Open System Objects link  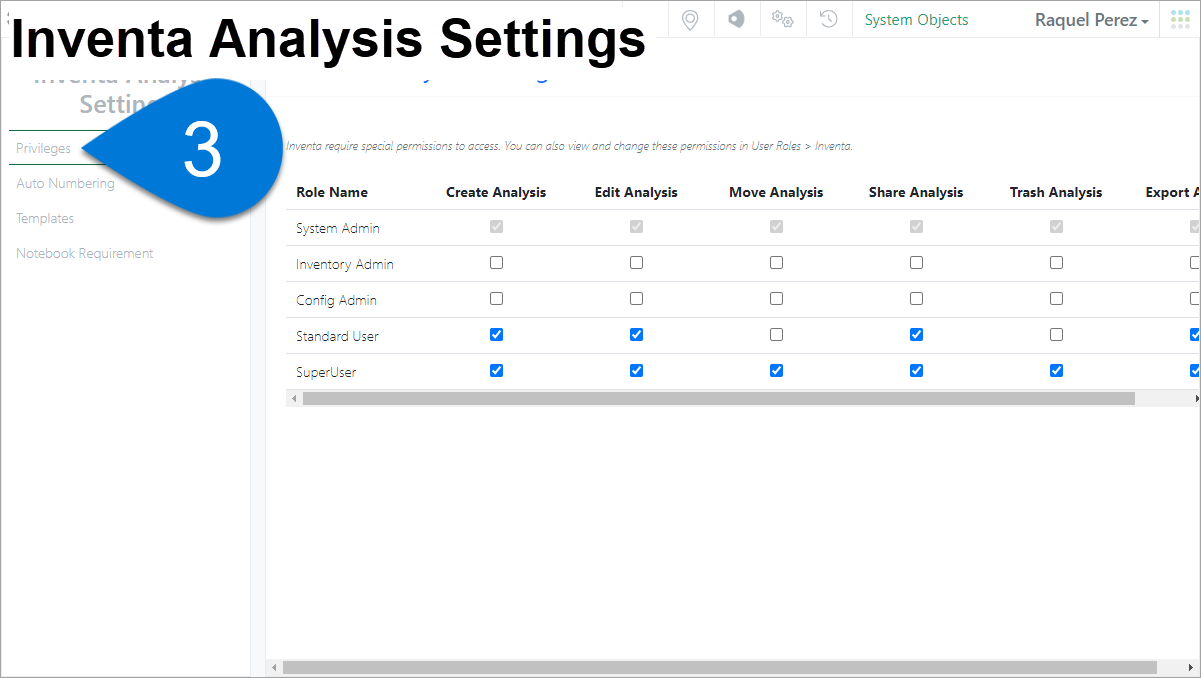[916, 20]
